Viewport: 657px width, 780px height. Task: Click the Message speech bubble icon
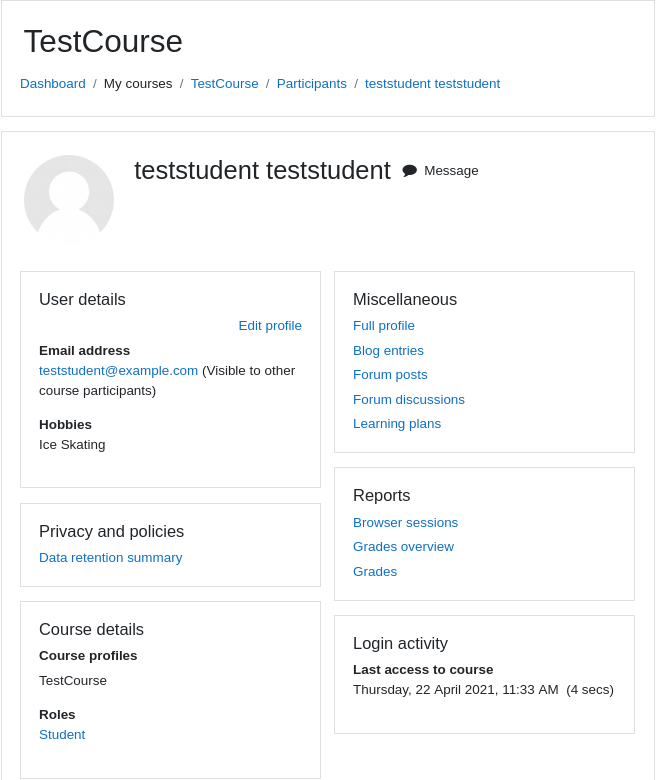coord(410,171)
